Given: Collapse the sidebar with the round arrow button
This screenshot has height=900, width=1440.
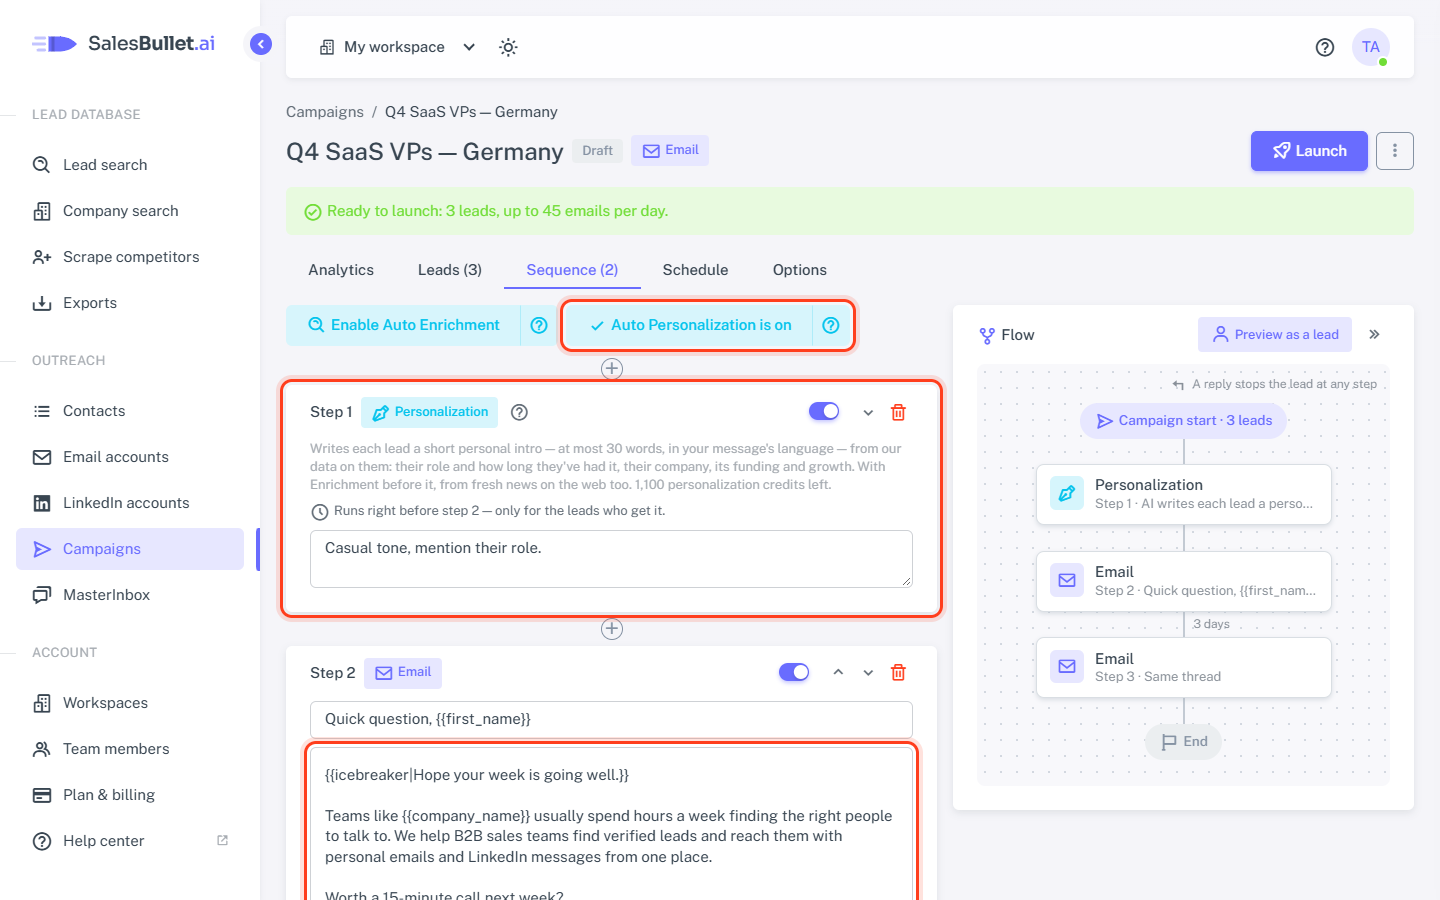Looking at the screenshot, I should [x=261, y=44].
